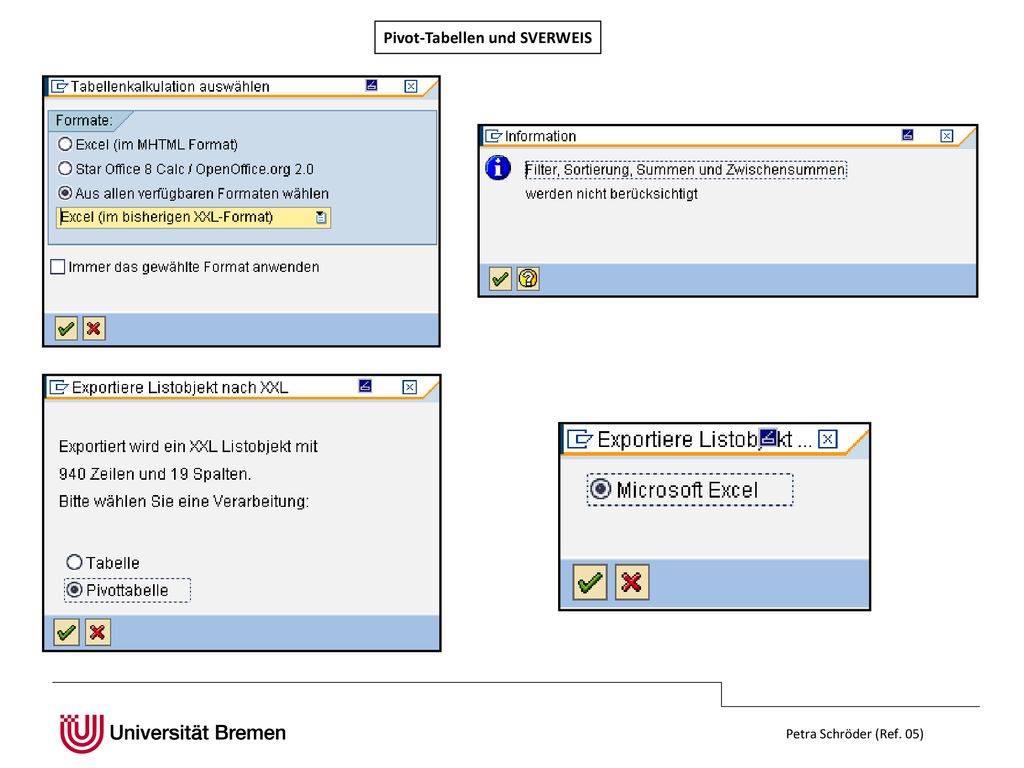Click the Formate: group tab label
1024x768 pixels.
(x=84, y=120)
